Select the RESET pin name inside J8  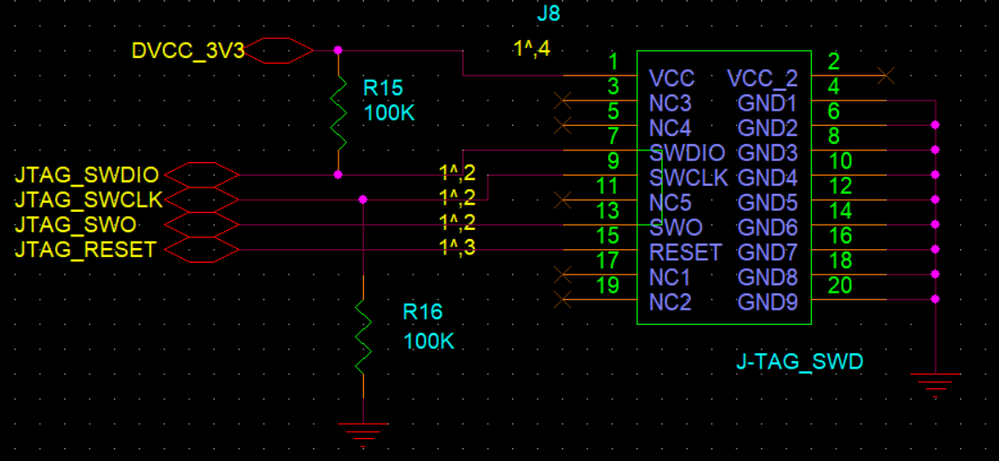[685, 253]
